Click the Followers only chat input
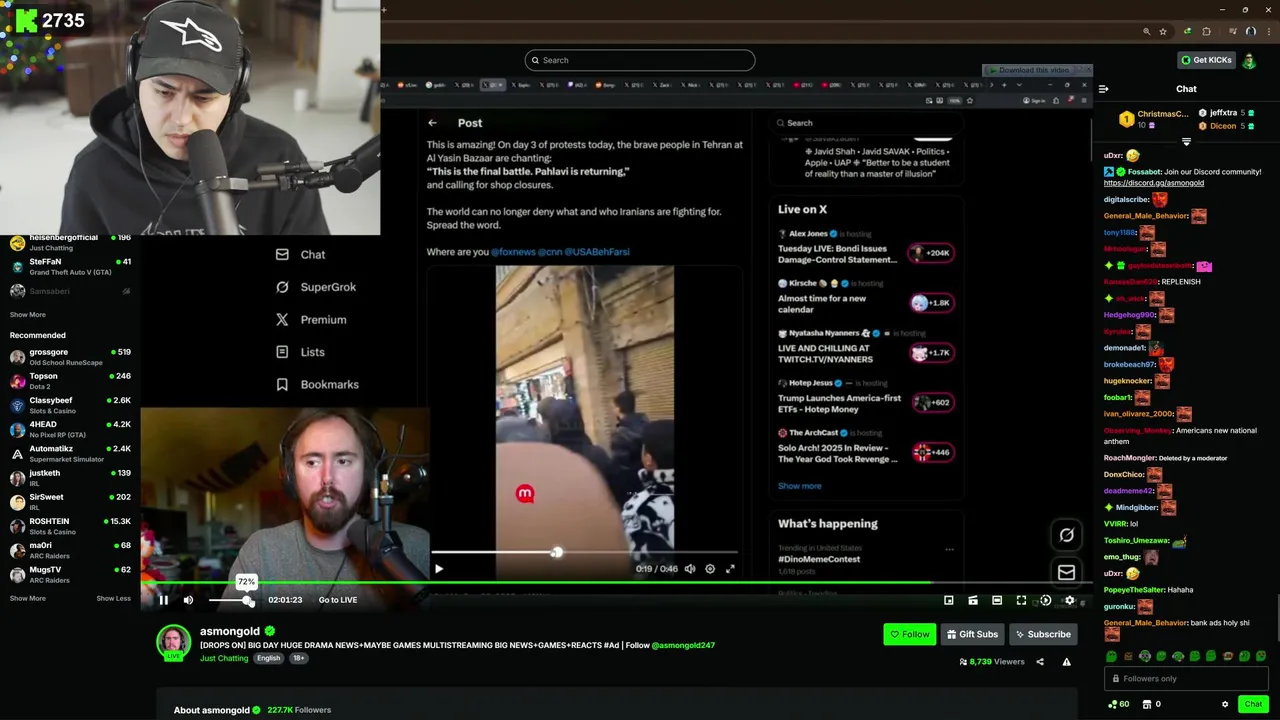Image resolution: width=1280 pixels, height=720 pixels. pyautogui.click(x=1187, y=678)
